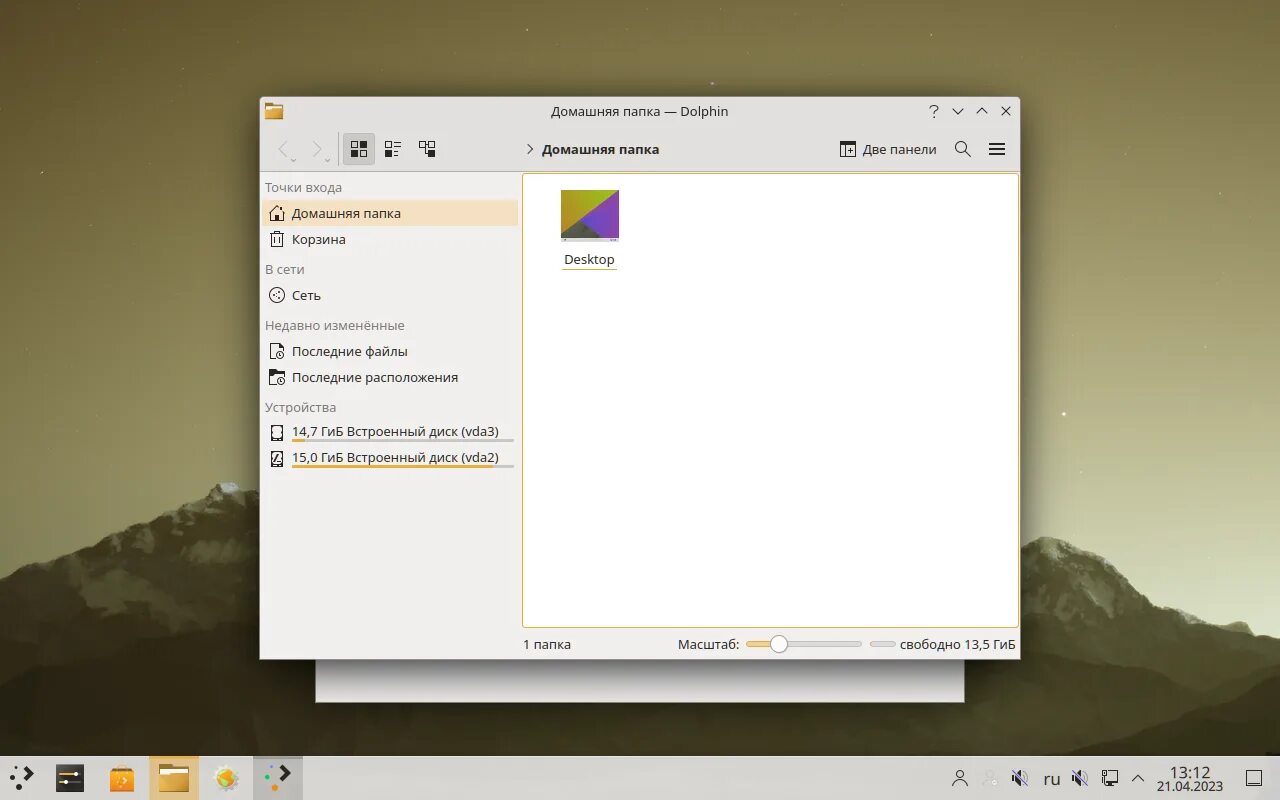Open the settings sliders app in taskbar

(x=70, y=778)
